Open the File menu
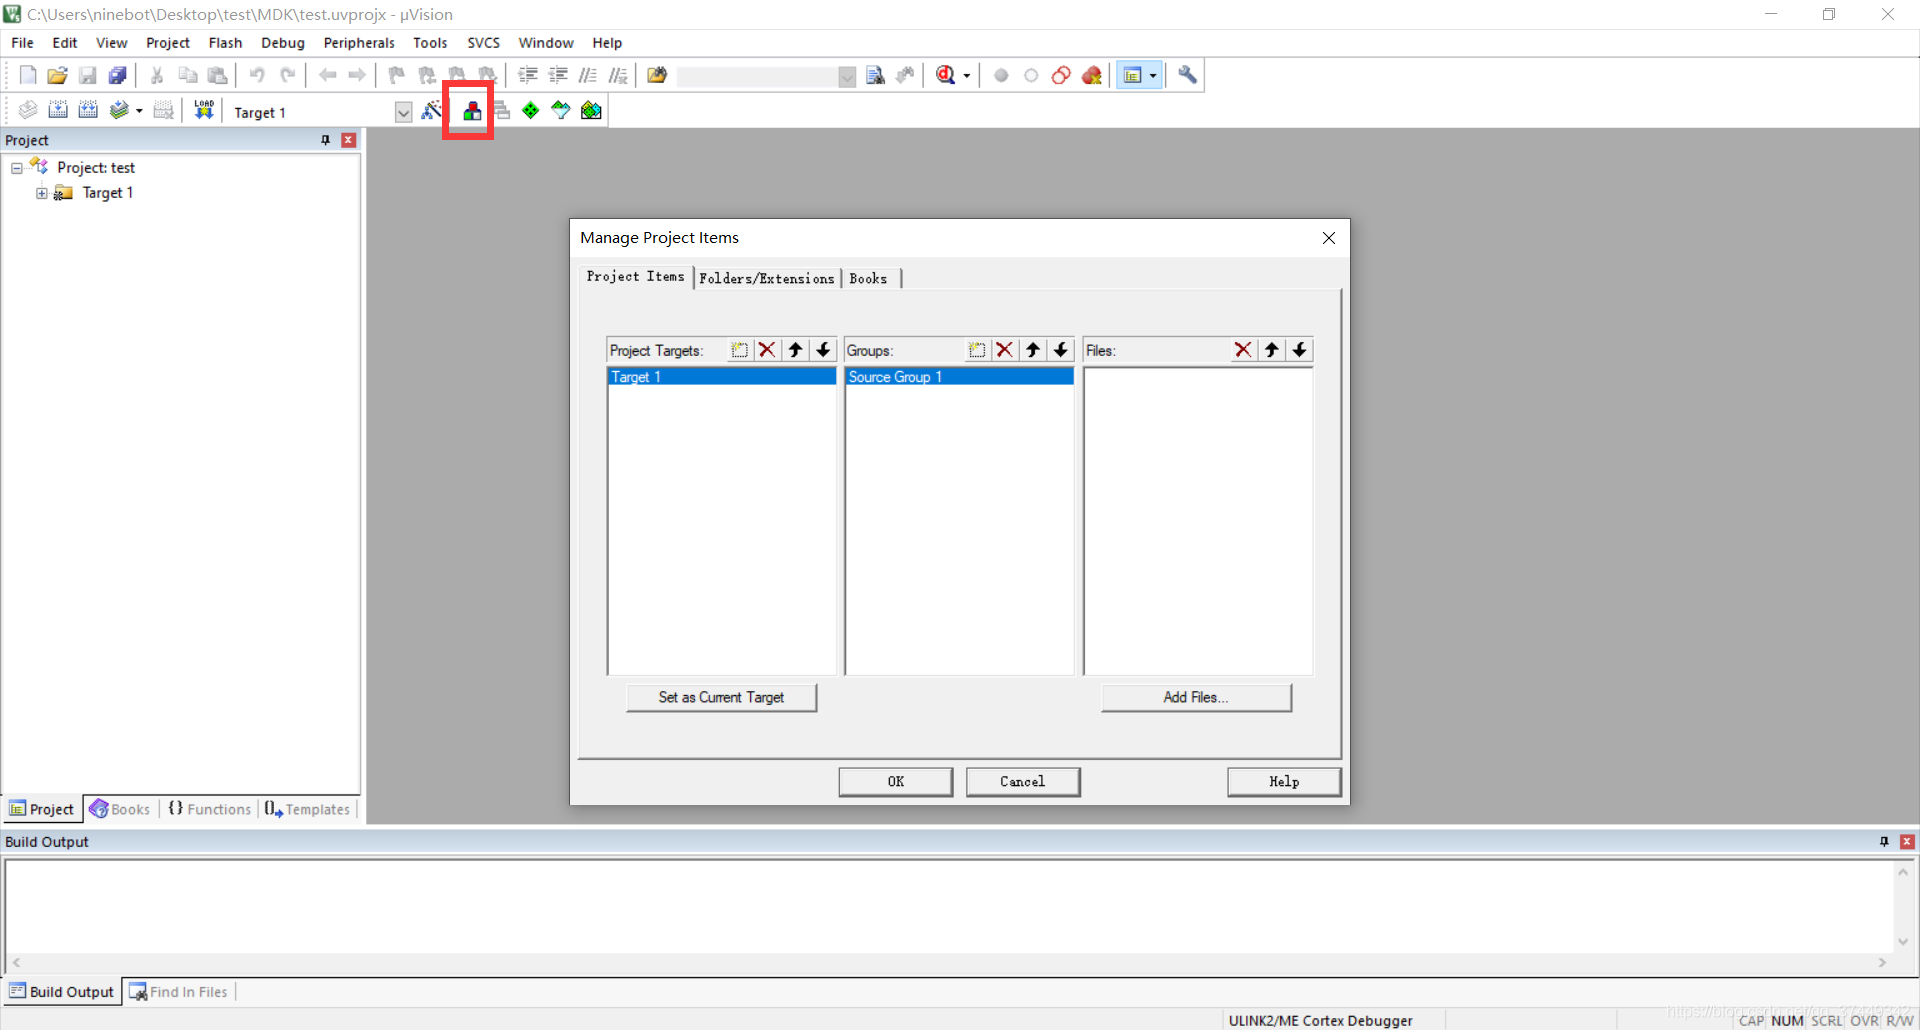Image resolution: width=1920 pixels, height=1030 pixels. (22, 43)
